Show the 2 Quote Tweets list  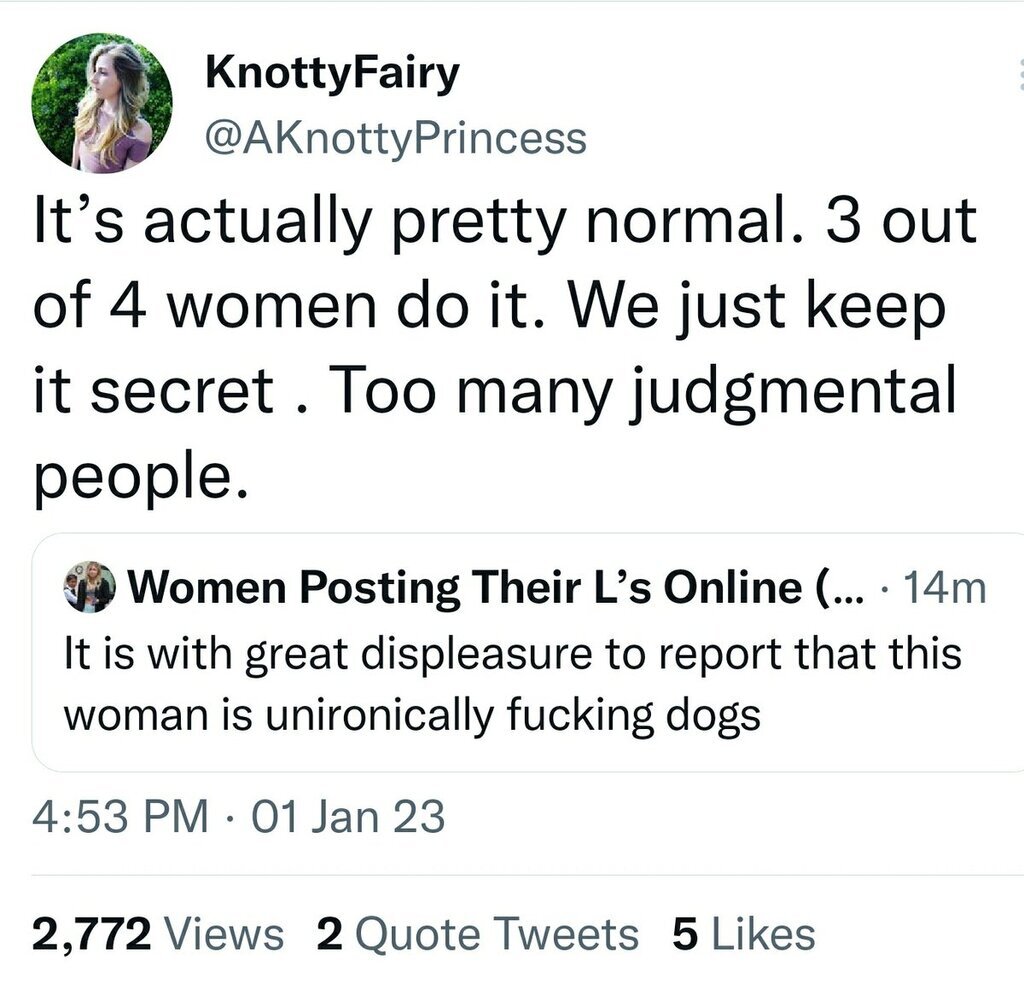click(476, 934)
